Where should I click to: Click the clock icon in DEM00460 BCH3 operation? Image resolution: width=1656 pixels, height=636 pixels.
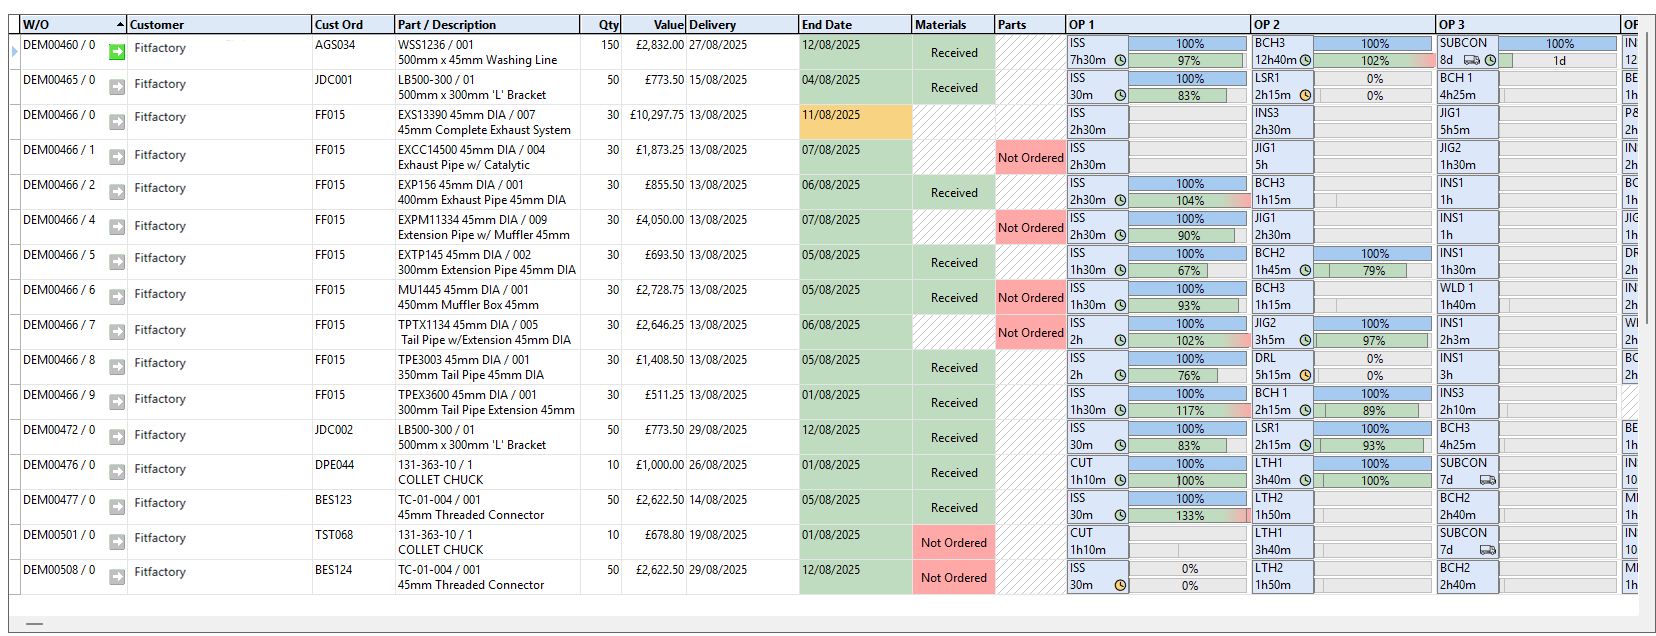(x=1305, y=60)
